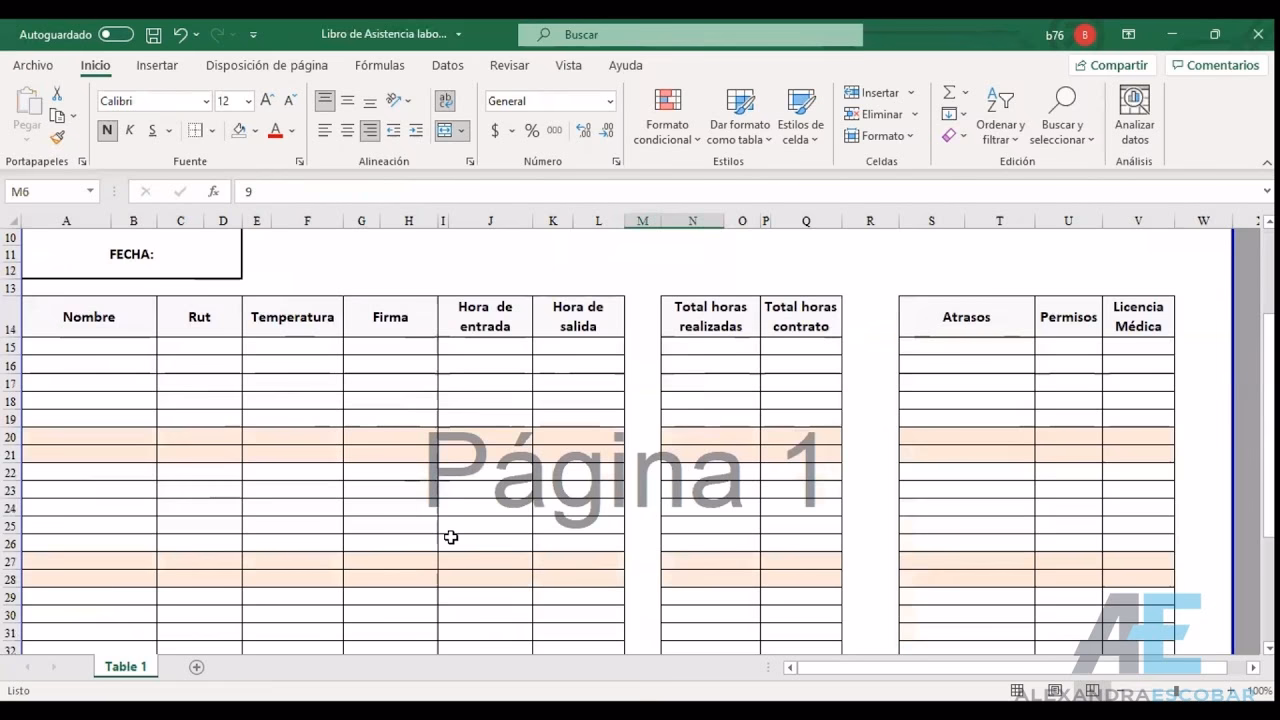Screen dimensions: 1280x720
Task: Click the Undo arrow icon
Action: click(180, 35)
